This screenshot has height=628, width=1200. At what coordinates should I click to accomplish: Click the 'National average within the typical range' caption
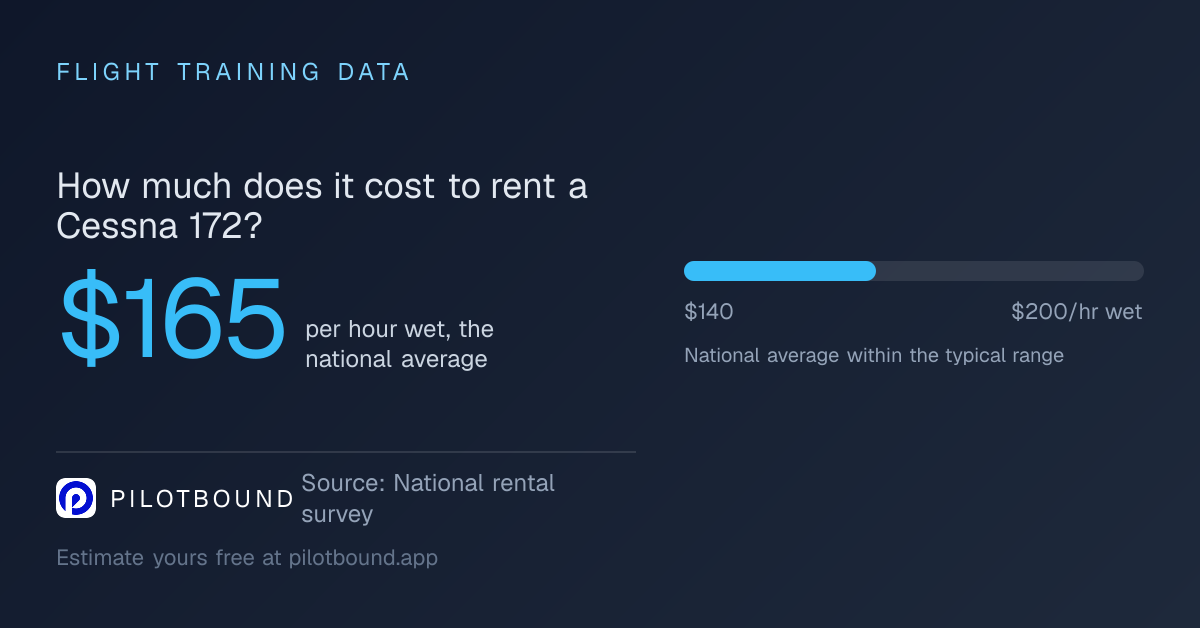pos(874,355)
